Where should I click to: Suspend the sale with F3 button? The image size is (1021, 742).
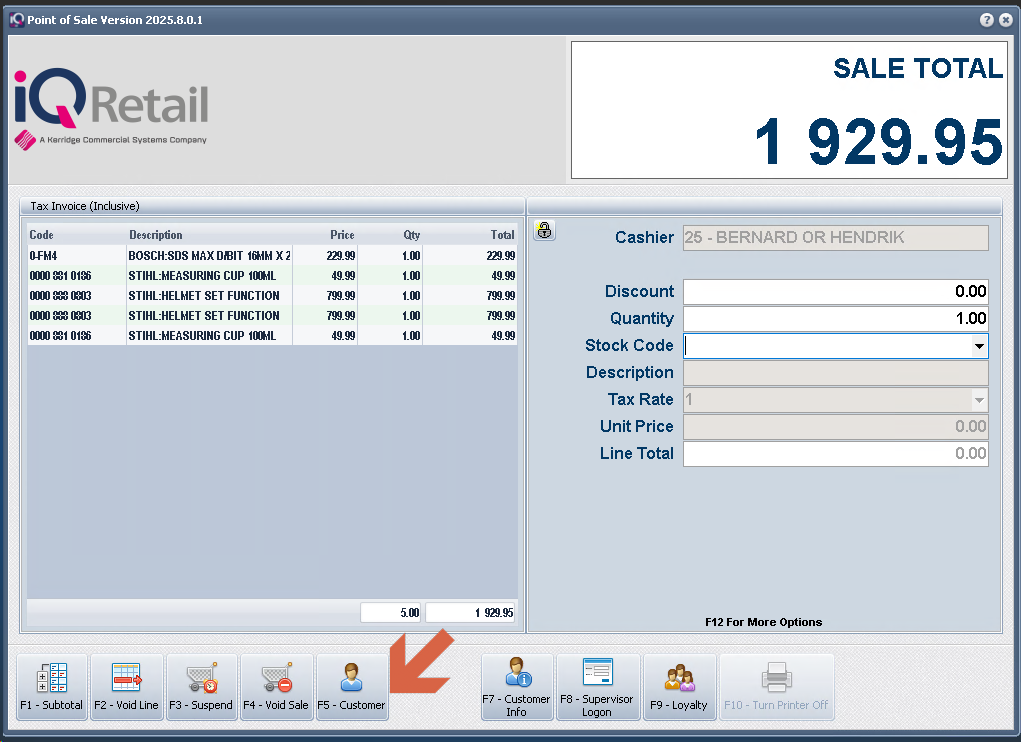(201, 687)
